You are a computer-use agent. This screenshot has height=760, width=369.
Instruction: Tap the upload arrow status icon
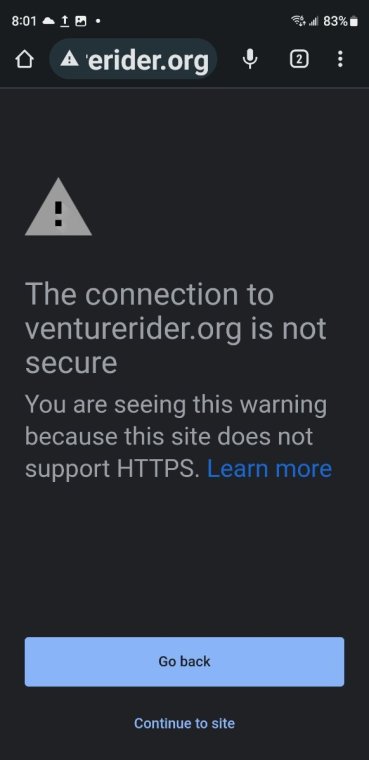coord(65,21)
